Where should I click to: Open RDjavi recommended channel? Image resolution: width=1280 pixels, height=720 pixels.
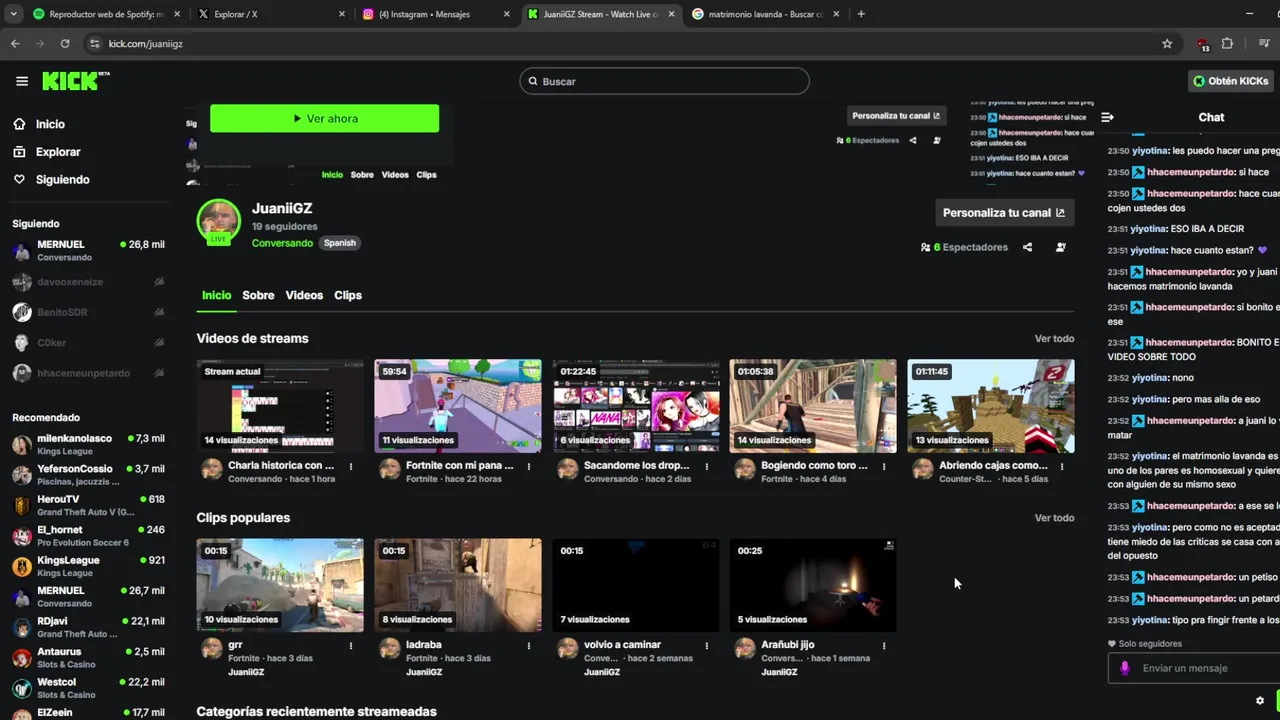point(88,627)
